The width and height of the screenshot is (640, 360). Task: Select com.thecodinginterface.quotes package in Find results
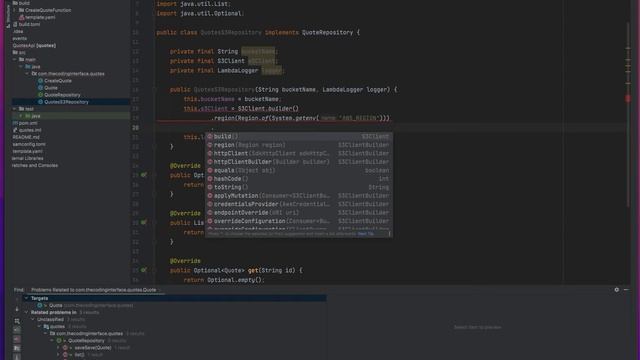89,333
